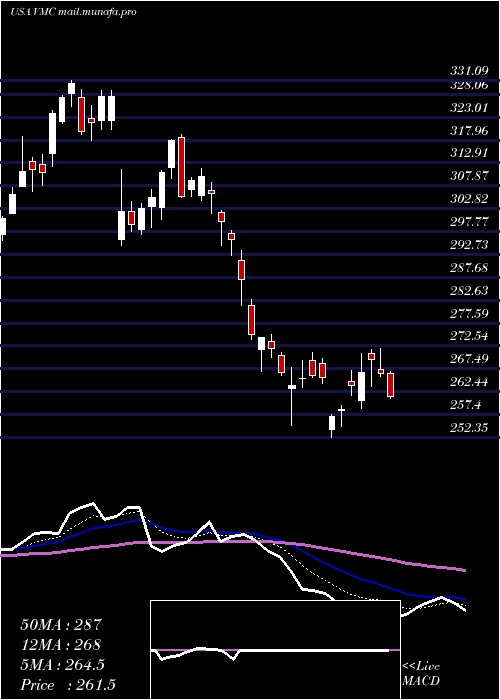Click the '<<Live MACD' label
The image size is (500, 700).
421,674
